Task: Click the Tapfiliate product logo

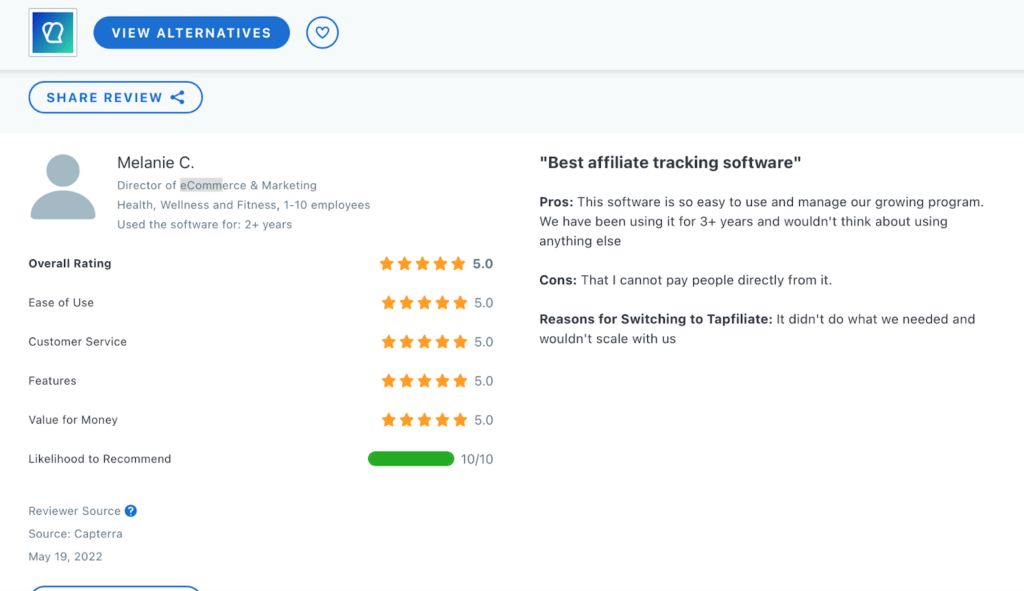Action: pos(52,31)
